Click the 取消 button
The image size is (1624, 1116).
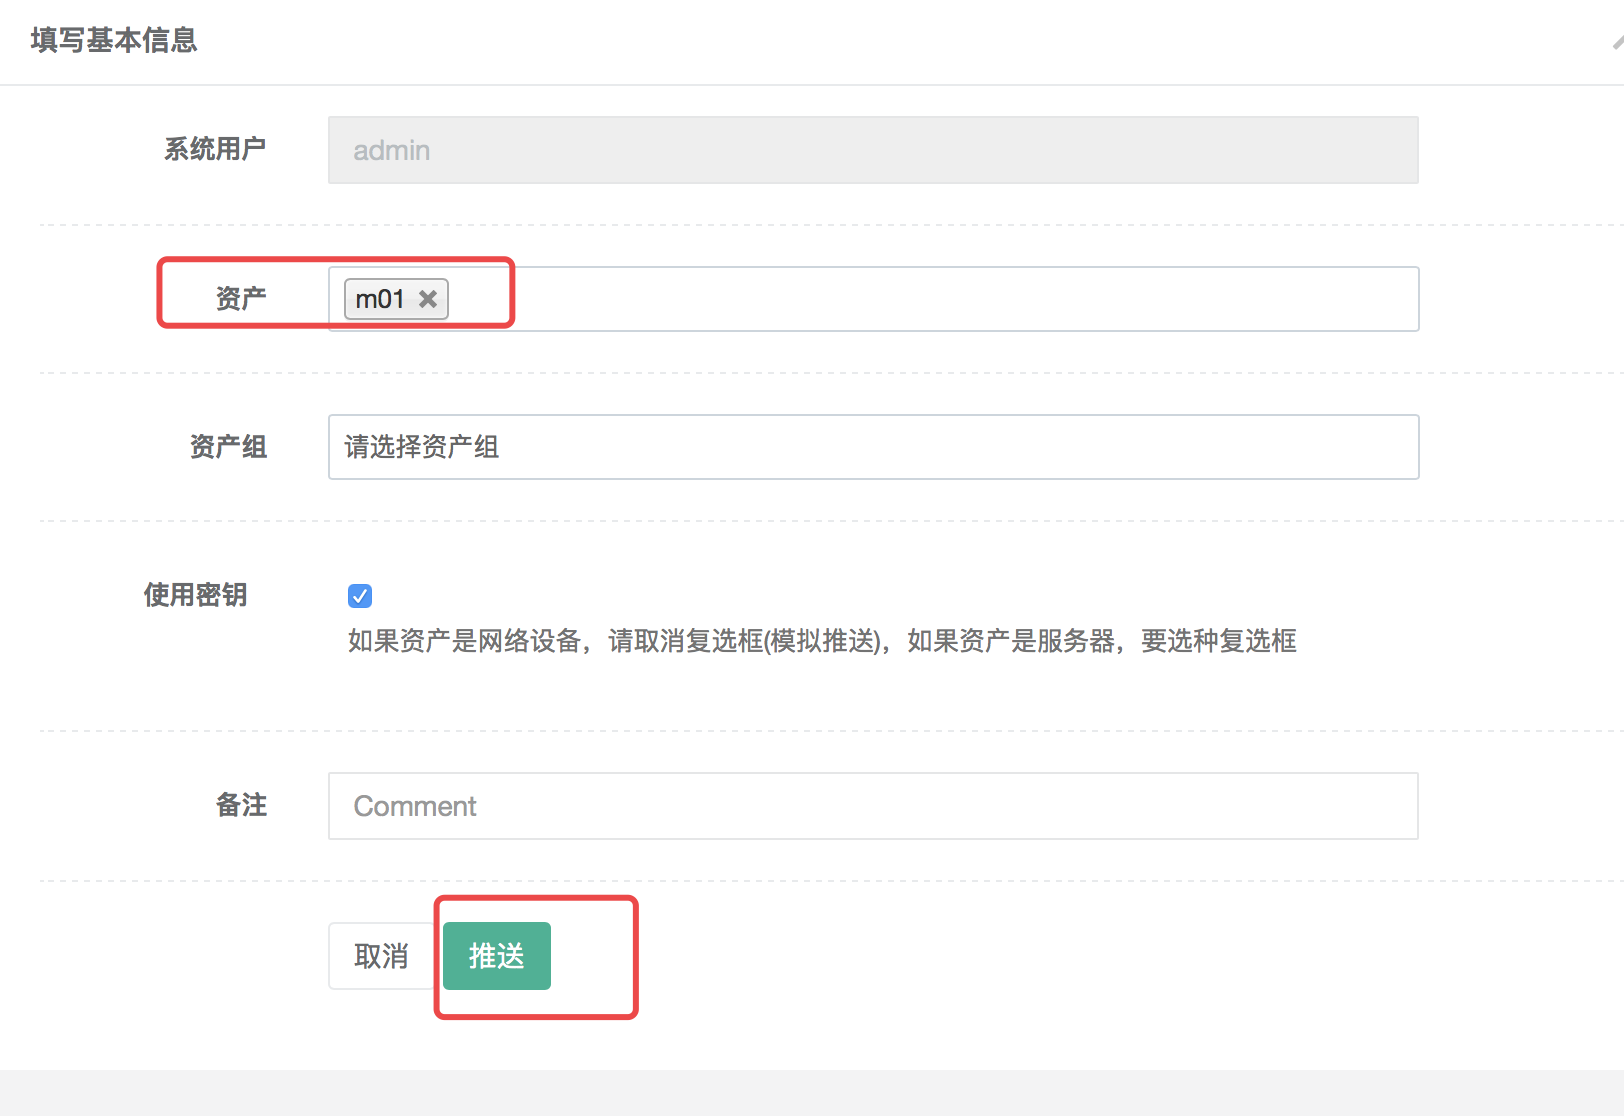coord(381,956)
